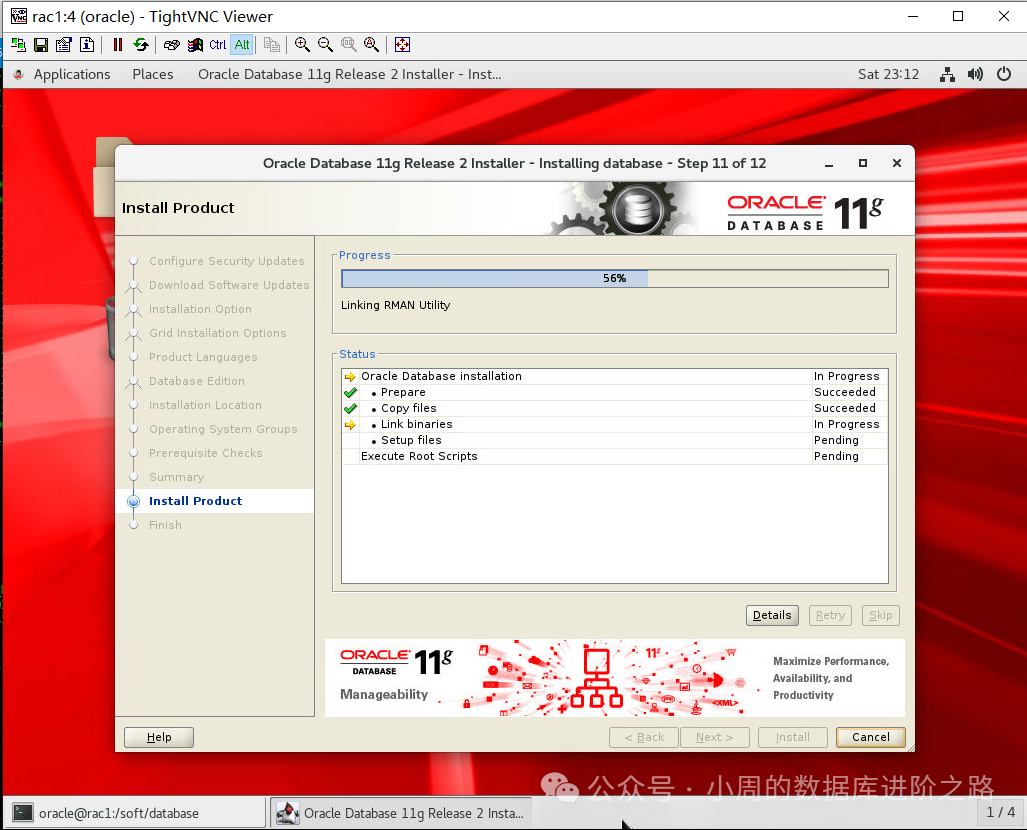Screen dimensions: 1027x830
Task: Select the Link binaries status row
Action: [x=614, y=424]
